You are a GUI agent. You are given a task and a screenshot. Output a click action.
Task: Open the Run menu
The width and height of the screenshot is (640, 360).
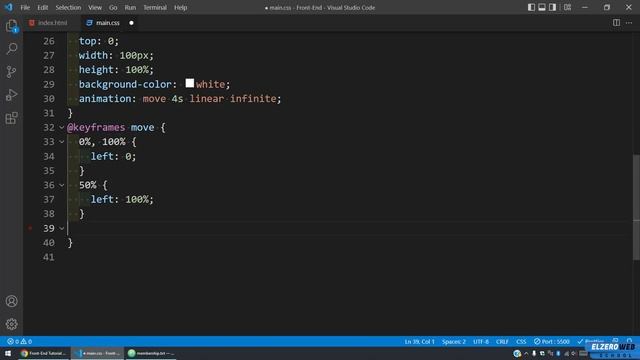130,7
